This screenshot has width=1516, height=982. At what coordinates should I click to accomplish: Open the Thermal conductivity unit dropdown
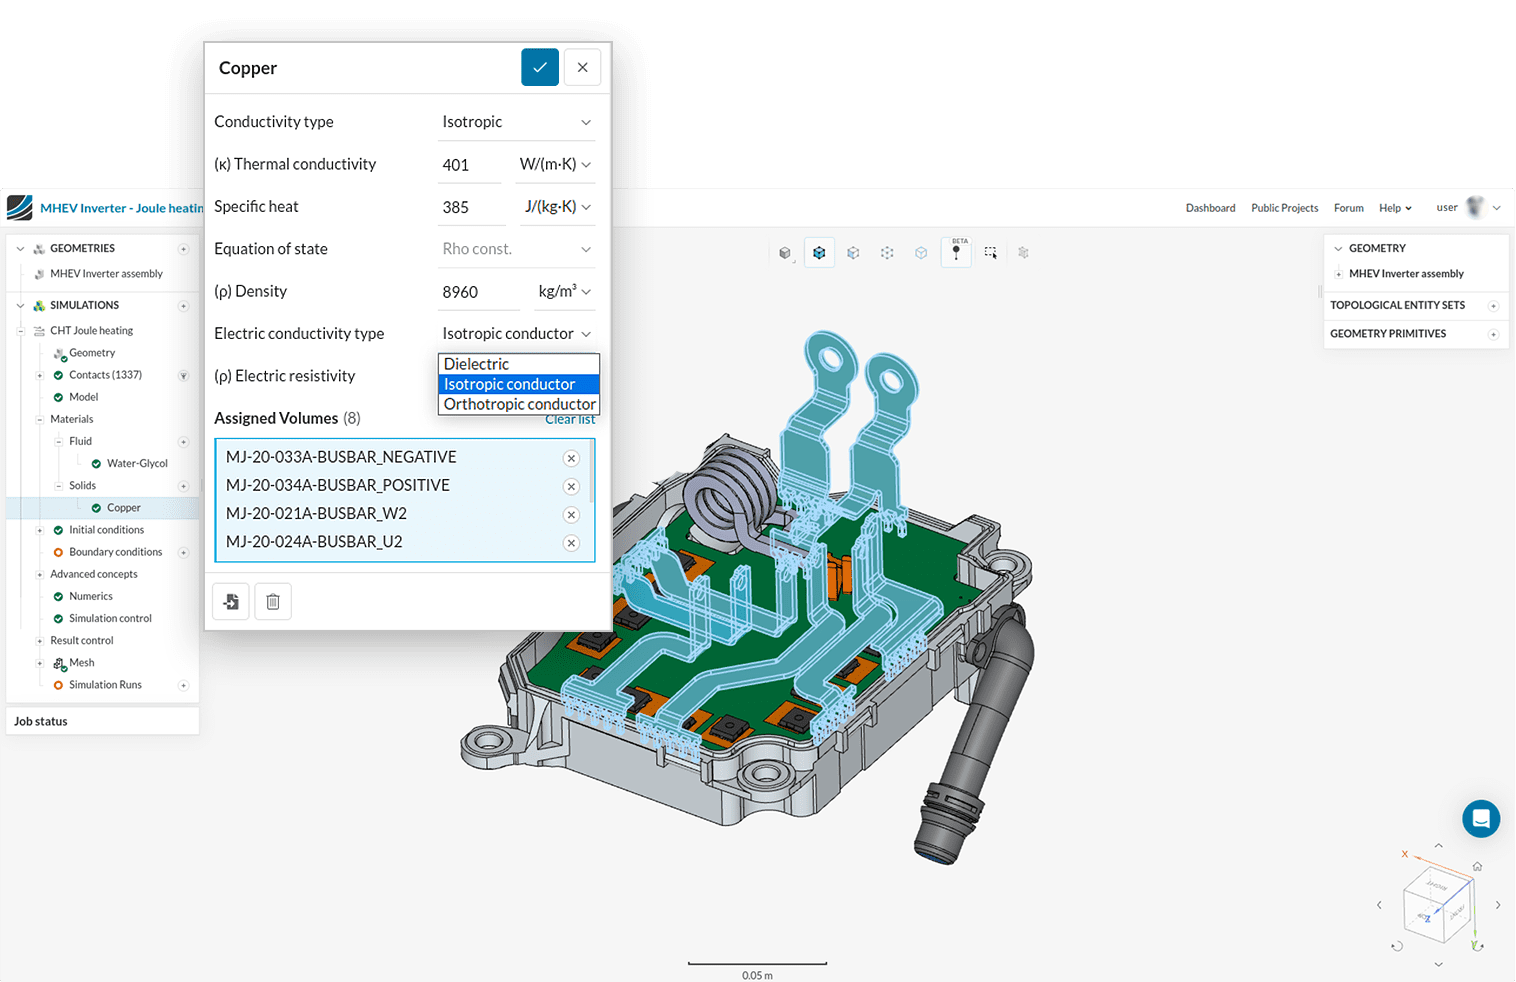[556, 165]
